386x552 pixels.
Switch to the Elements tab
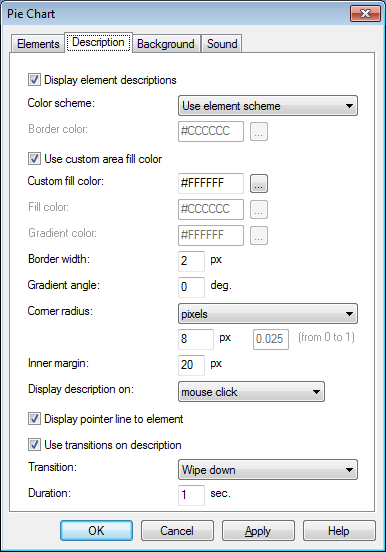click(38, 44)
